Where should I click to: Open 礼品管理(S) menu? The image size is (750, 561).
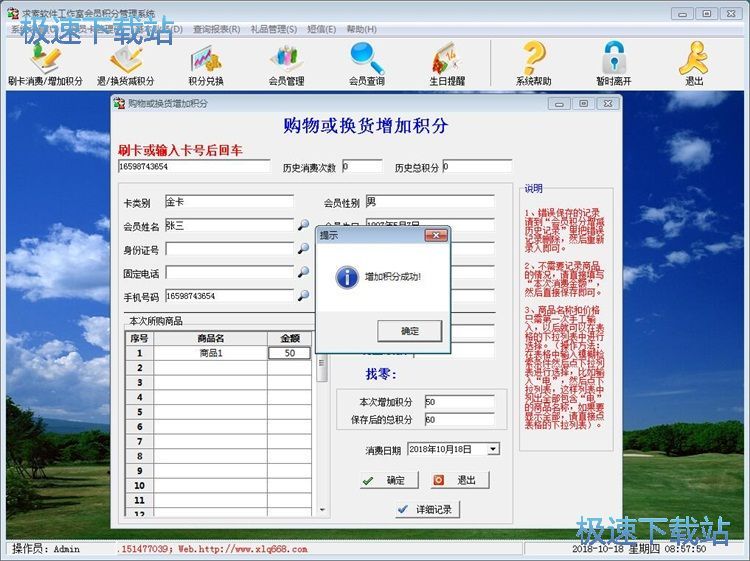click(x=274, y=29)
